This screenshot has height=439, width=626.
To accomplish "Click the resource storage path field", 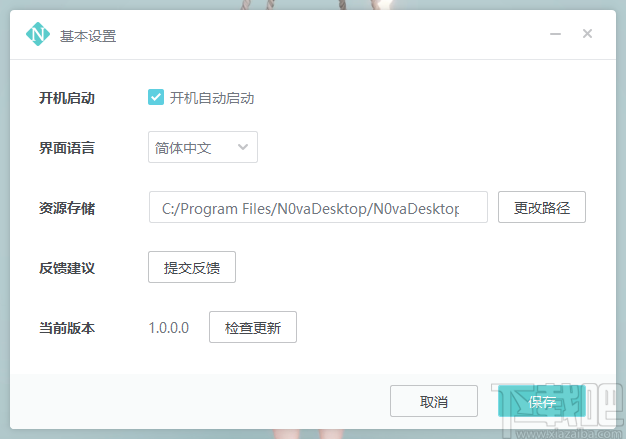I will click(318, 207).
